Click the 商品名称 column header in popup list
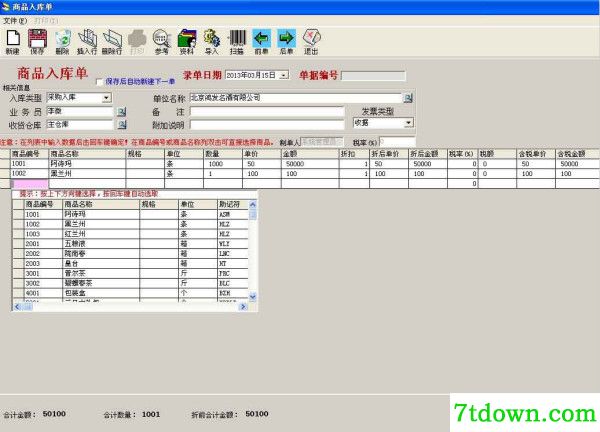Viewport: 600px width, 432px height. pyautogui.click(x=101, y=204)
